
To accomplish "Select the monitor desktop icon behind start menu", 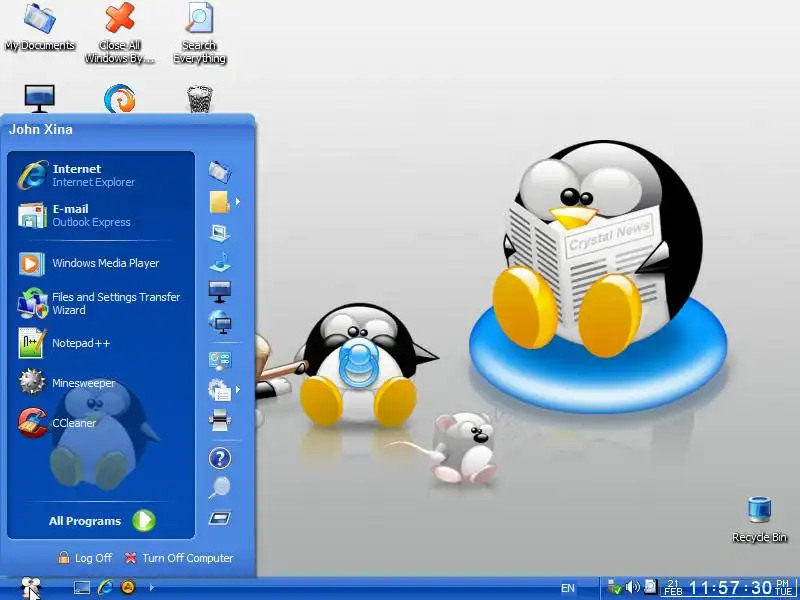I will 40,98.
